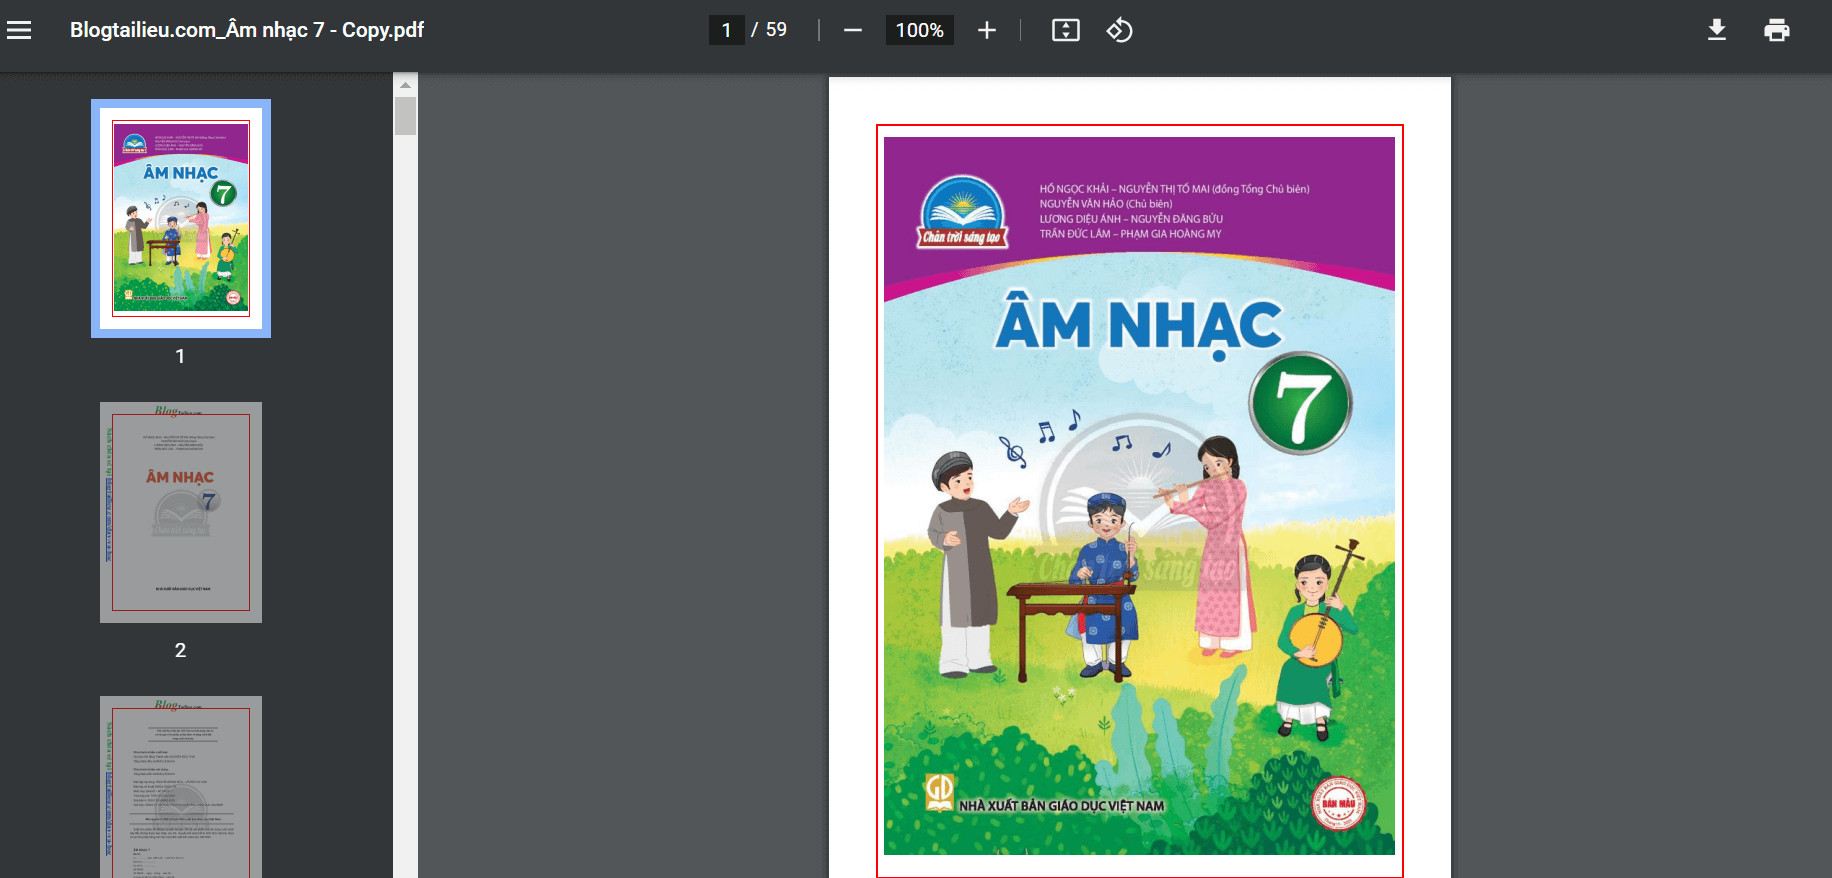Screen dimensions: 1832x878
Task: Click the fit to page icon
Action: [1066, 30]
